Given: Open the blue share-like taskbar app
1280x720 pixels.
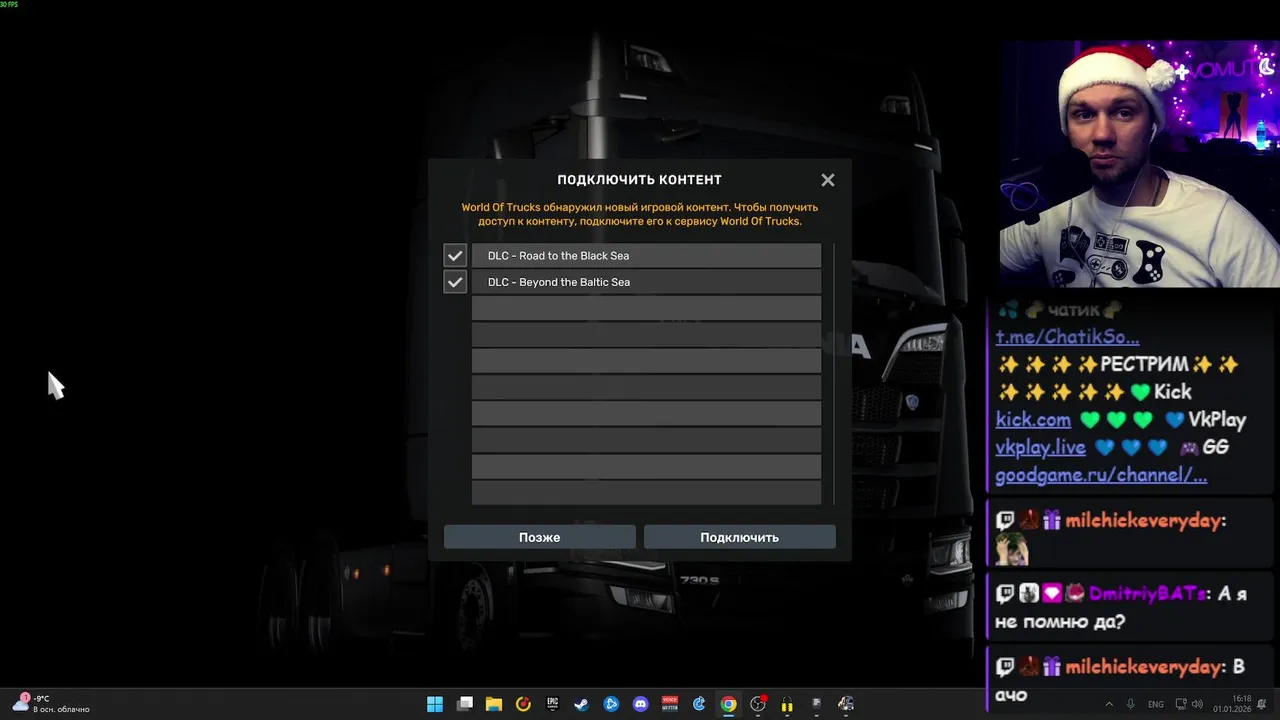Looking at the screenshot, I should click(x=611, y=704).
